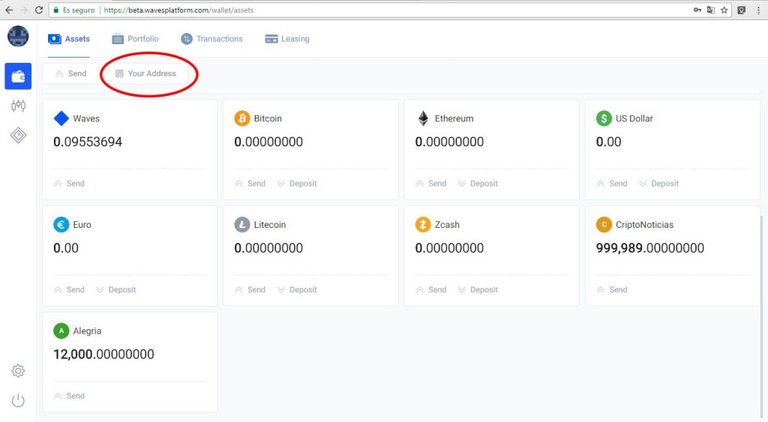The height and width of the screenshot is (422, 768).
Task: Send from the Alegria card
Action: point(69,396)
